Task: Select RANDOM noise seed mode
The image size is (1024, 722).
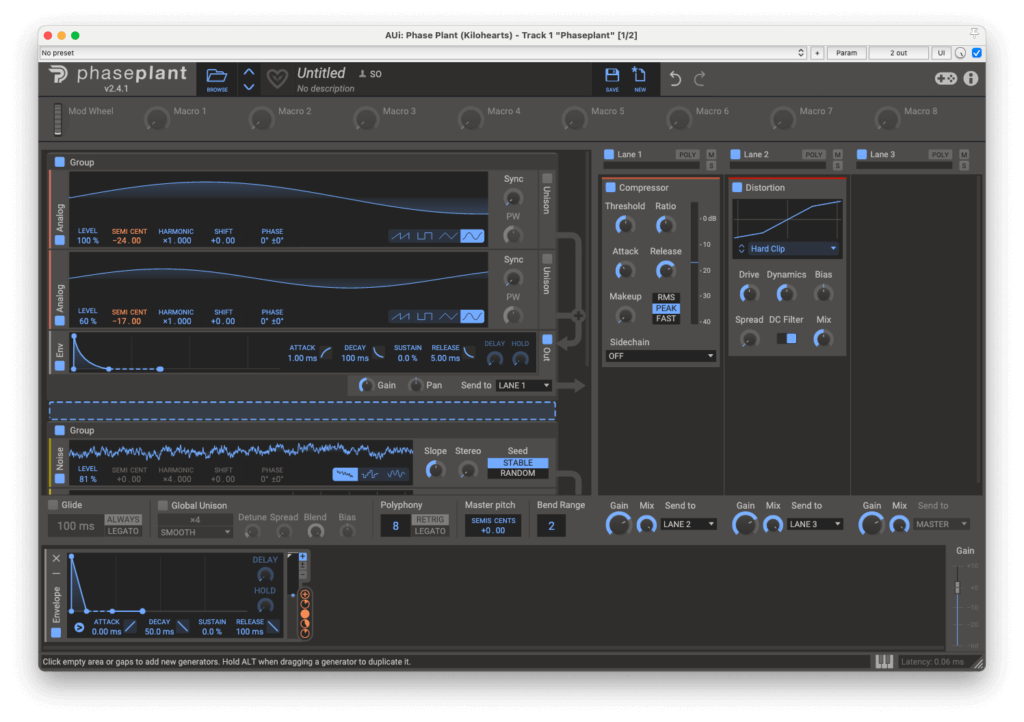Action: 518,473
